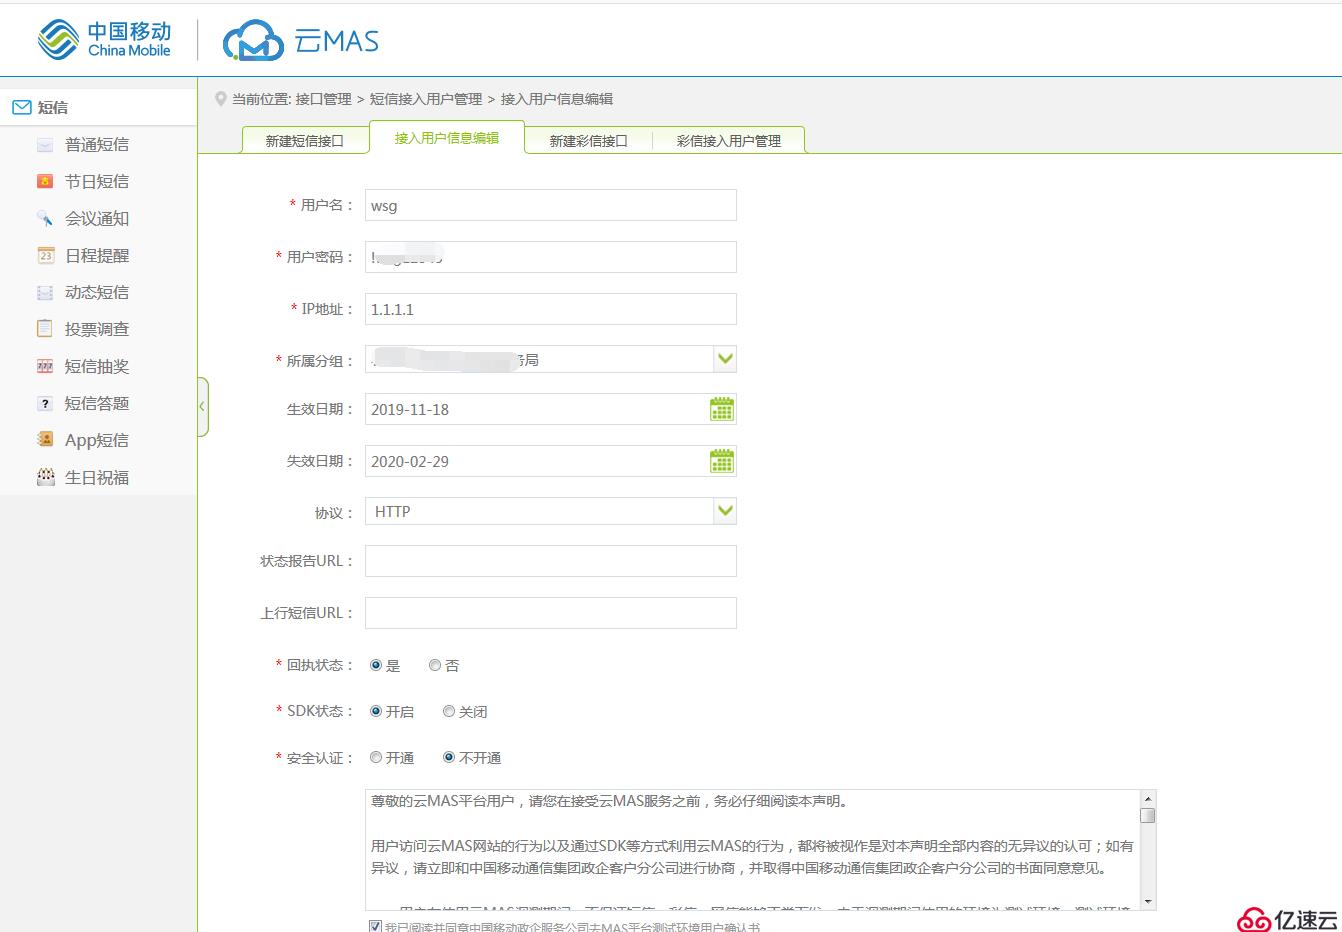Open 会议通知 in the sidebar
Screen dimensions: 1342x932
97,218
